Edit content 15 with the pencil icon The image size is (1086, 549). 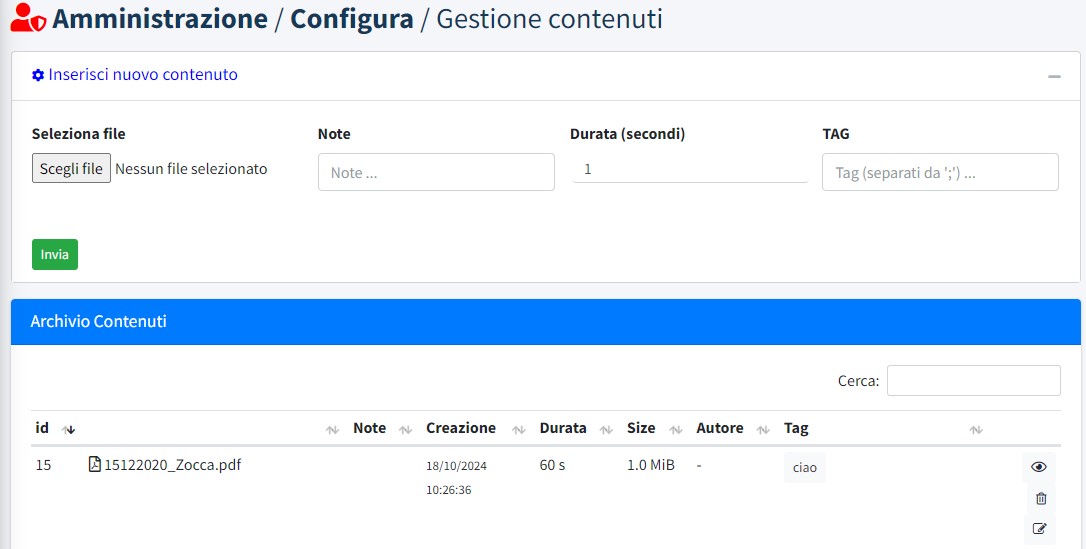(1040, 528)
